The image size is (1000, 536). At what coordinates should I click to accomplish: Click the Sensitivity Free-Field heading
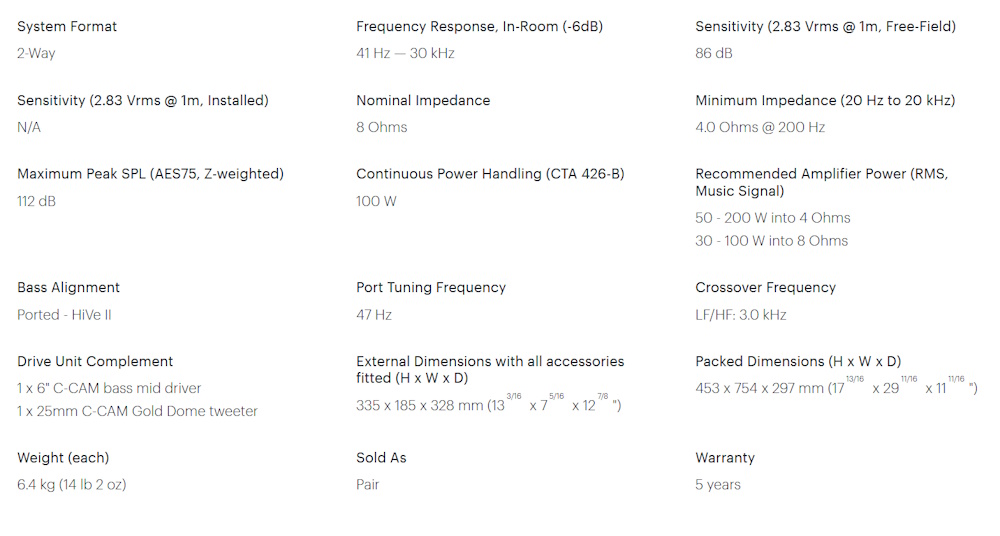[825, 26]
